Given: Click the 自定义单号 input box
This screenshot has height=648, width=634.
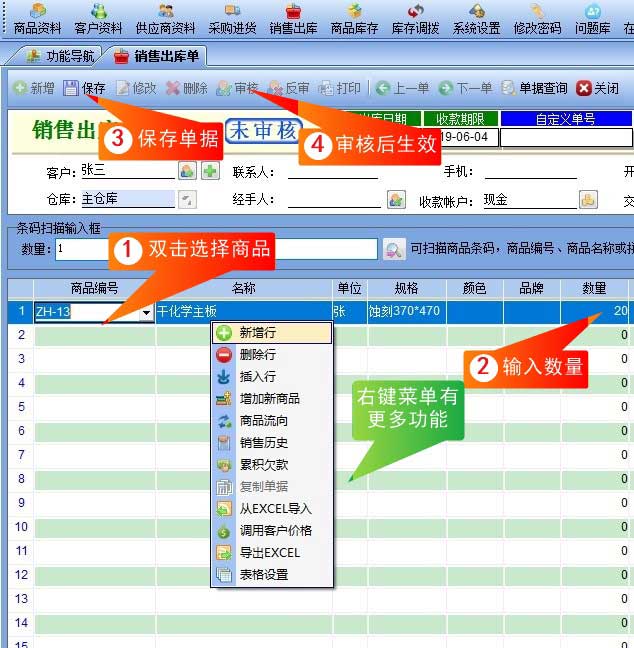Looking at the screenshot, I should click(566, 138).
